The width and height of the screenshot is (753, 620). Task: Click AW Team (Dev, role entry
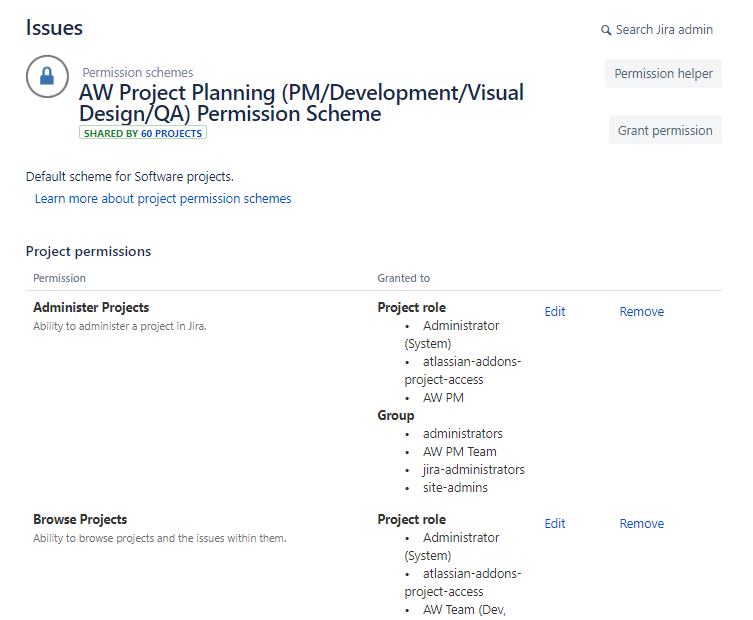click(464, 610)
